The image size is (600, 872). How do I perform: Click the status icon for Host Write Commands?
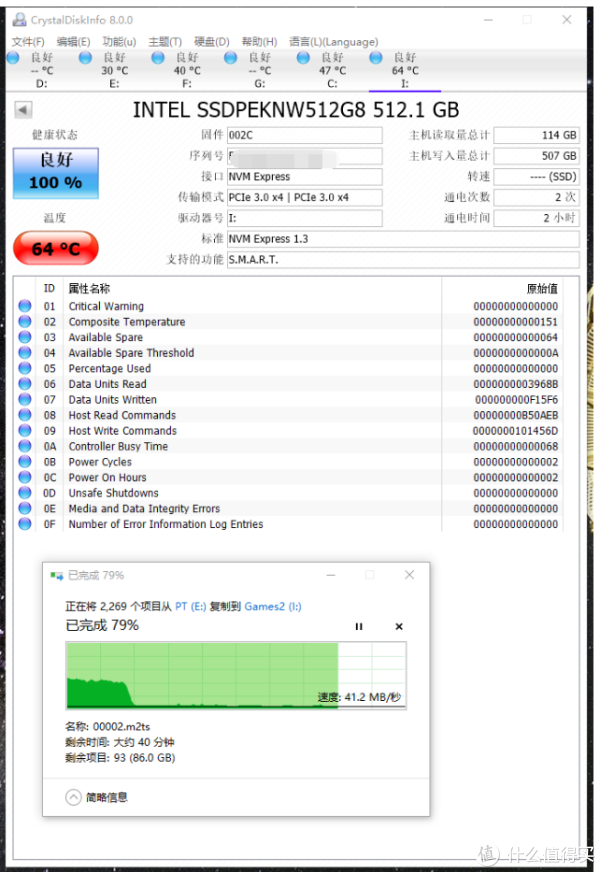(x=25, y=430)
